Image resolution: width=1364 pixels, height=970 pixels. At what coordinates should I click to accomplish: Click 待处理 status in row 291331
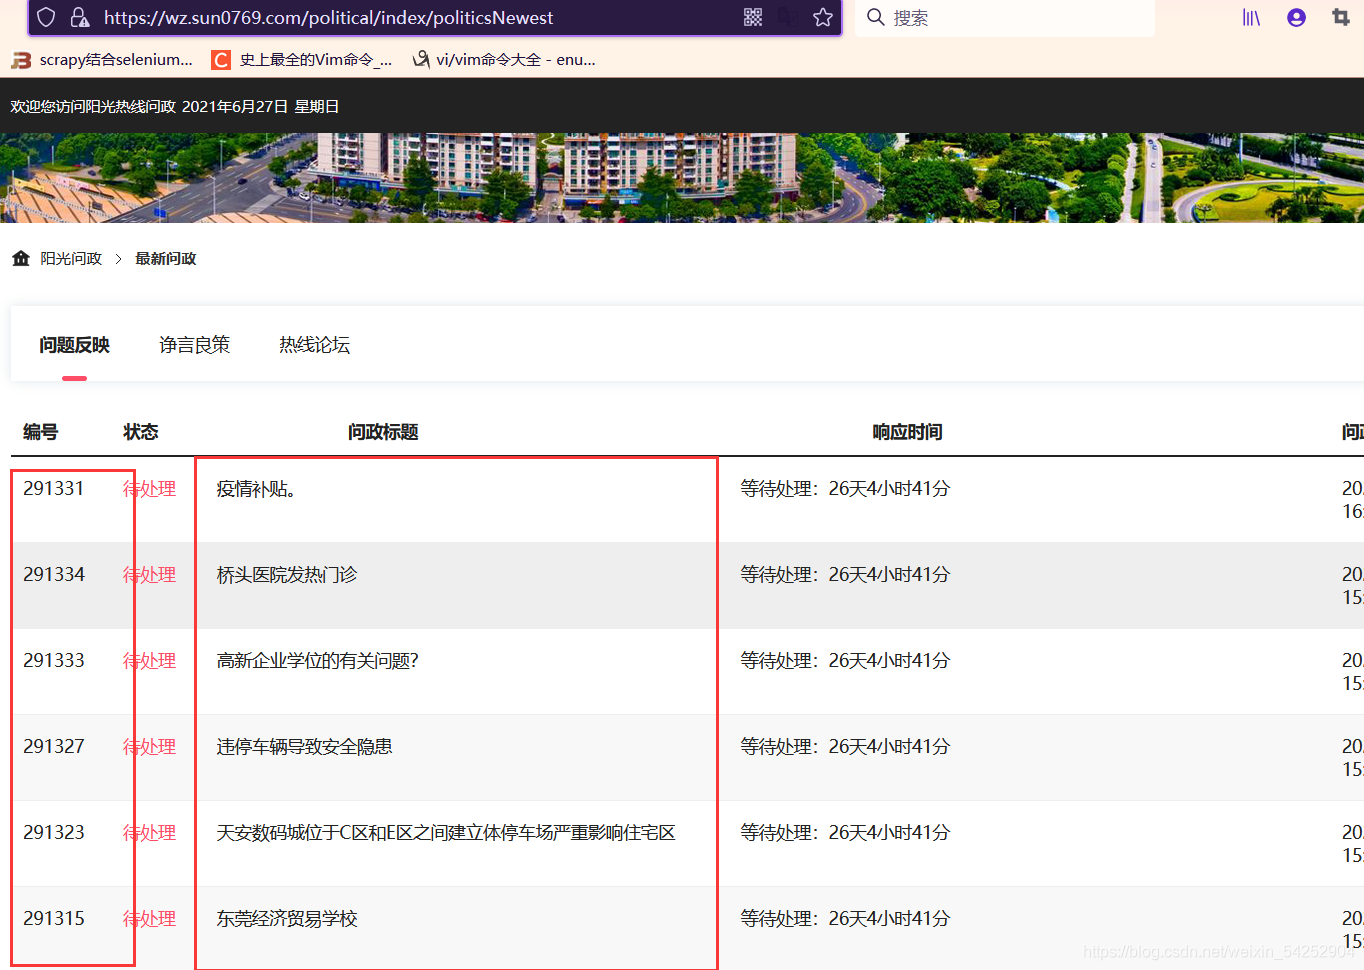point(150,489)
